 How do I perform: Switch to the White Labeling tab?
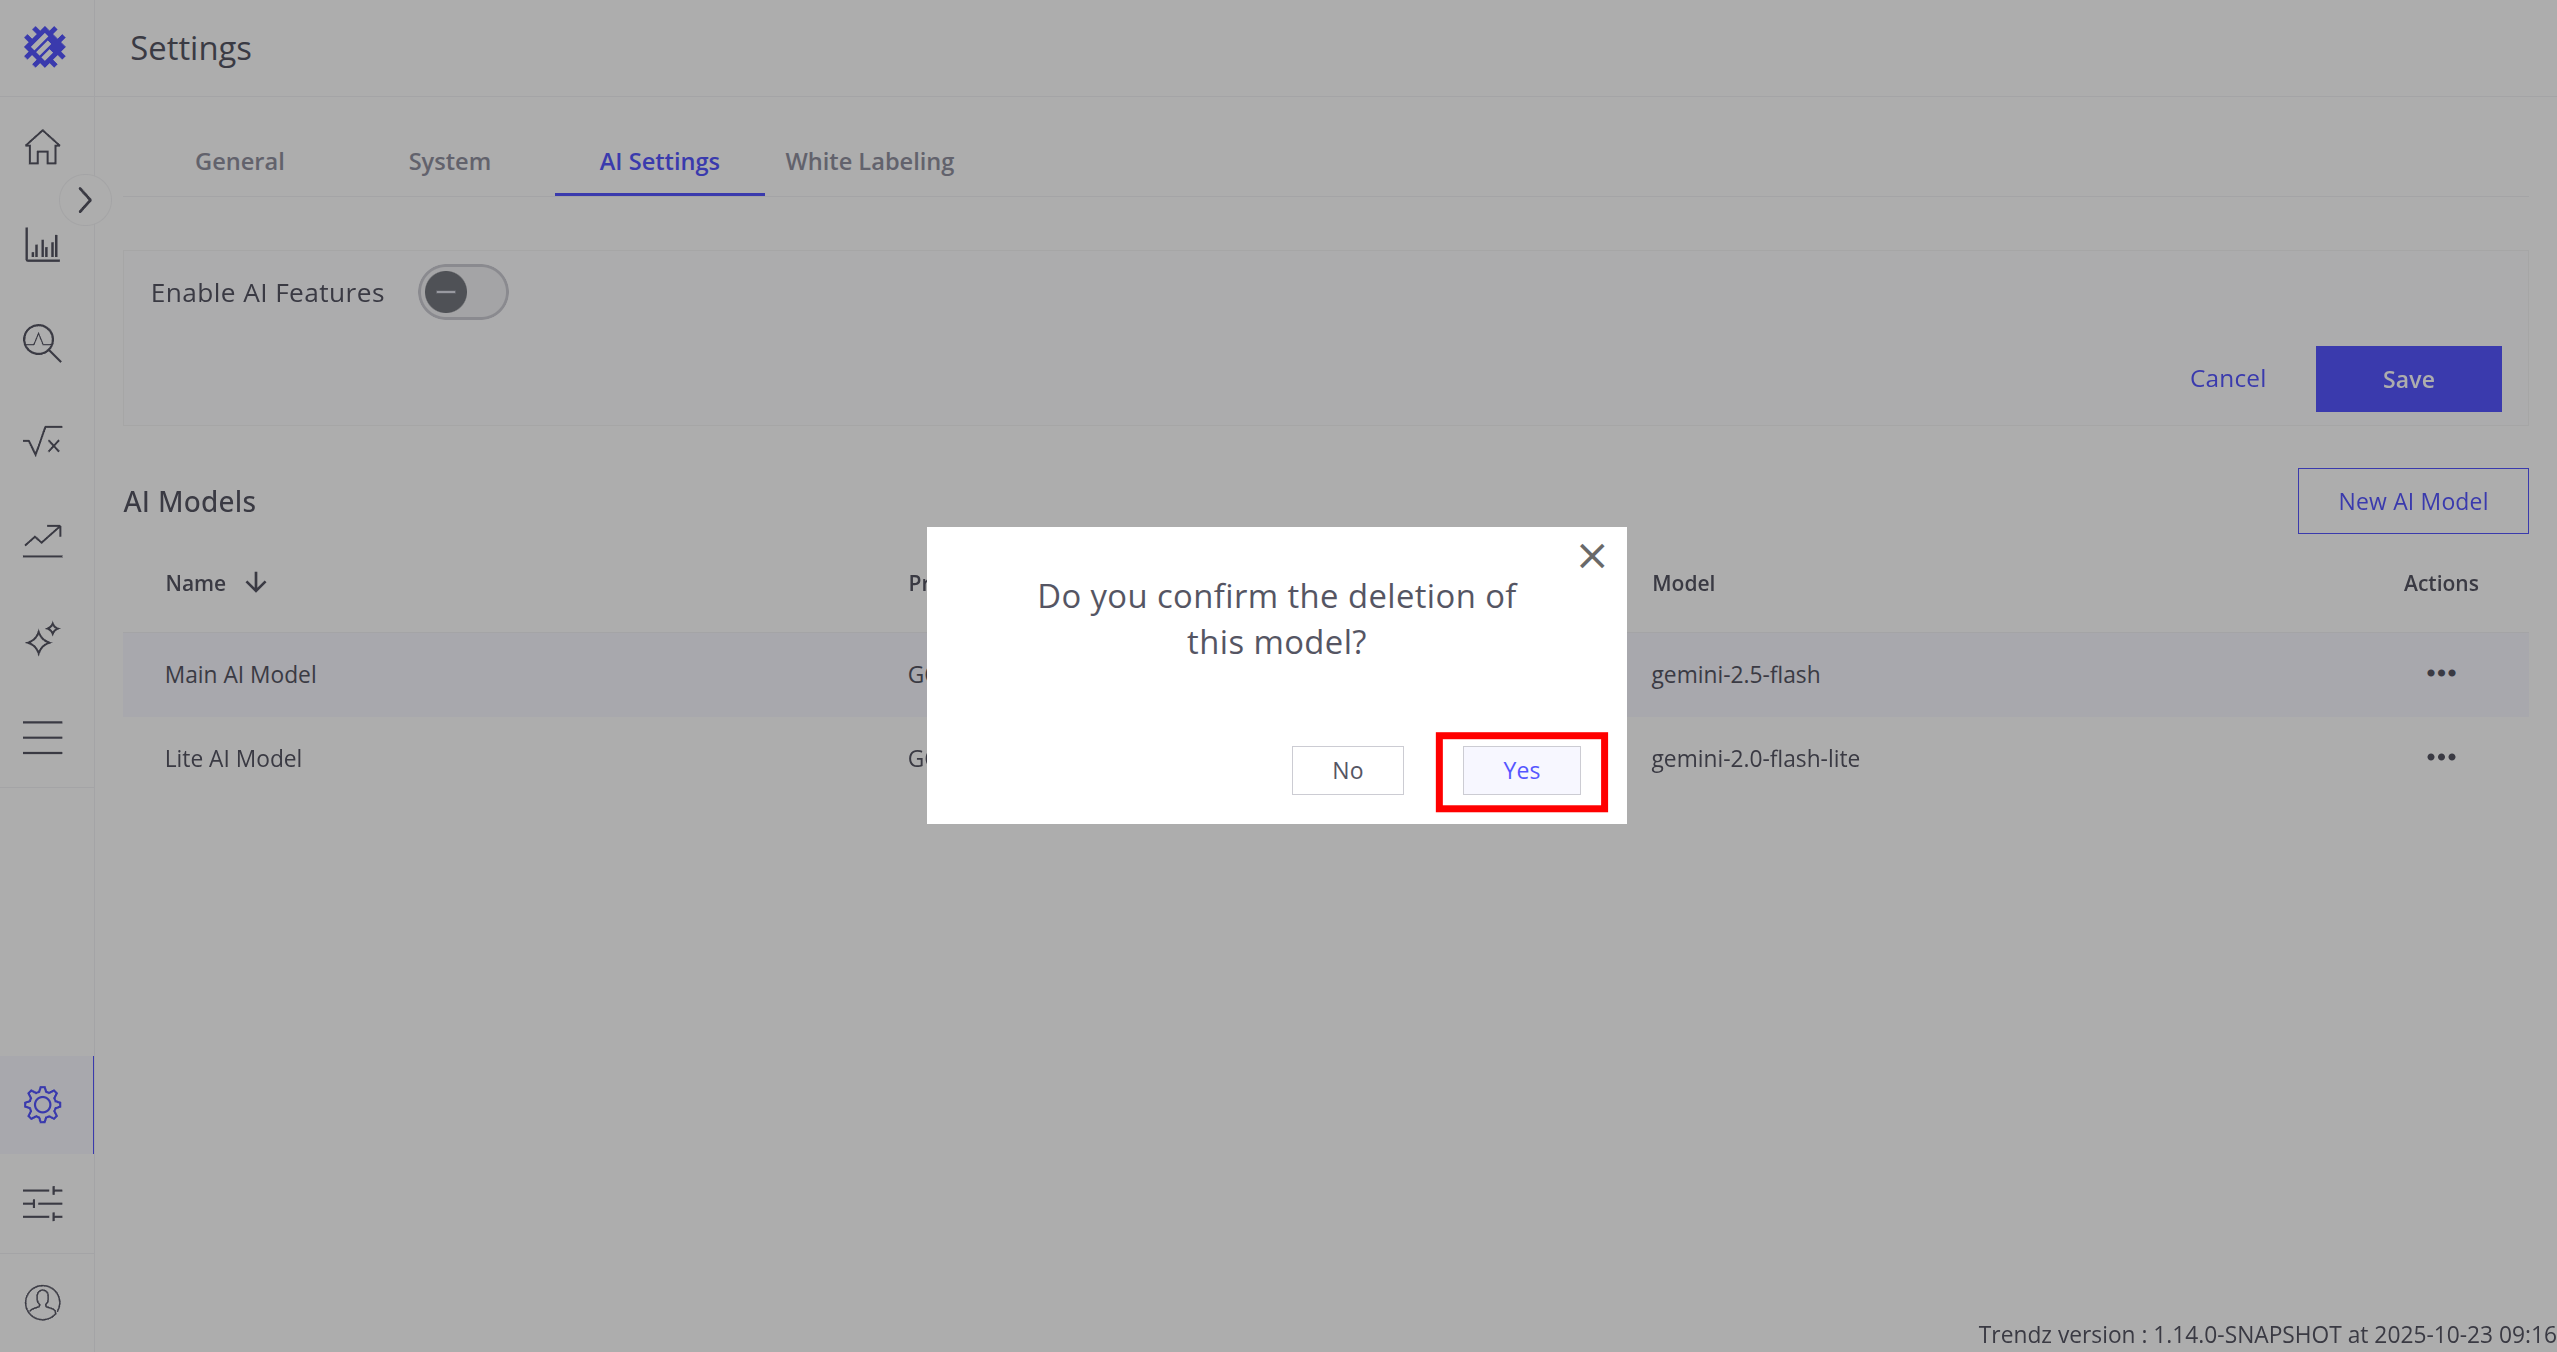coord(869,161)
